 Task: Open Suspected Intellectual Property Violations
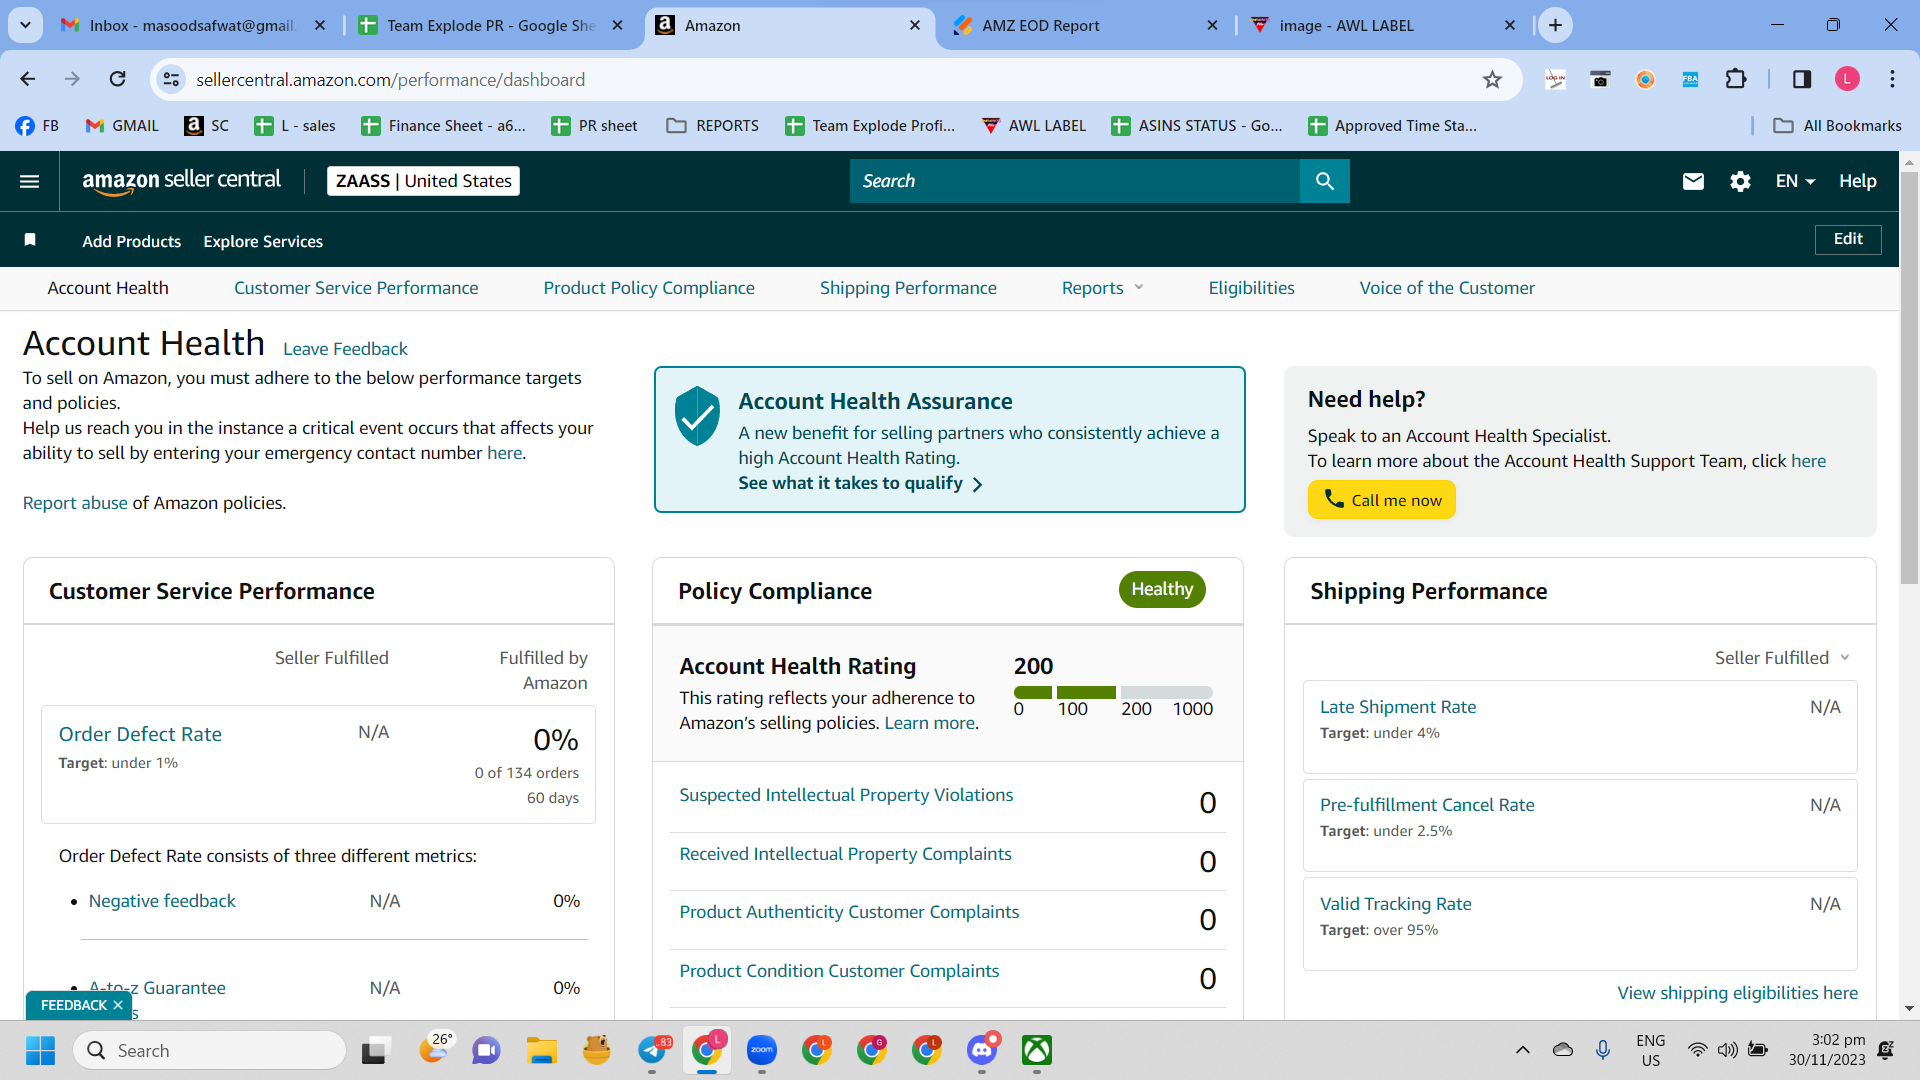click(x=846, y=795)
